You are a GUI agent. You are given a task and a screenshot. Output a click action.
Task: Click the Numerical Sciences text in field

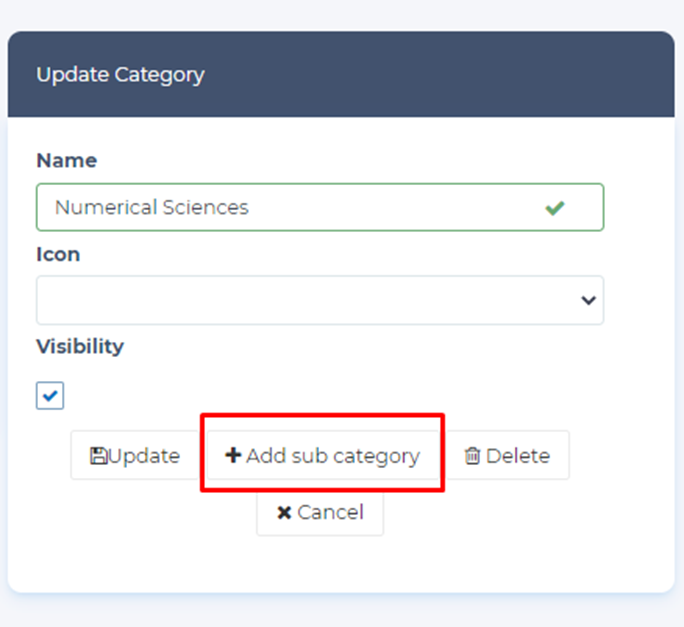(x=151, y=207)
